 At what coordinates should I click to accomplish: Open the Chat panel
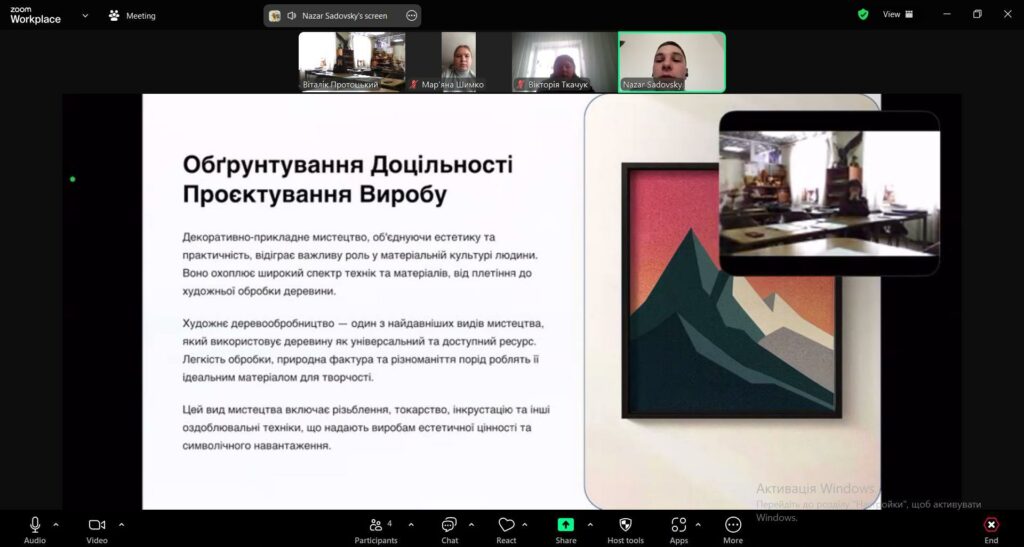[450, 526]
